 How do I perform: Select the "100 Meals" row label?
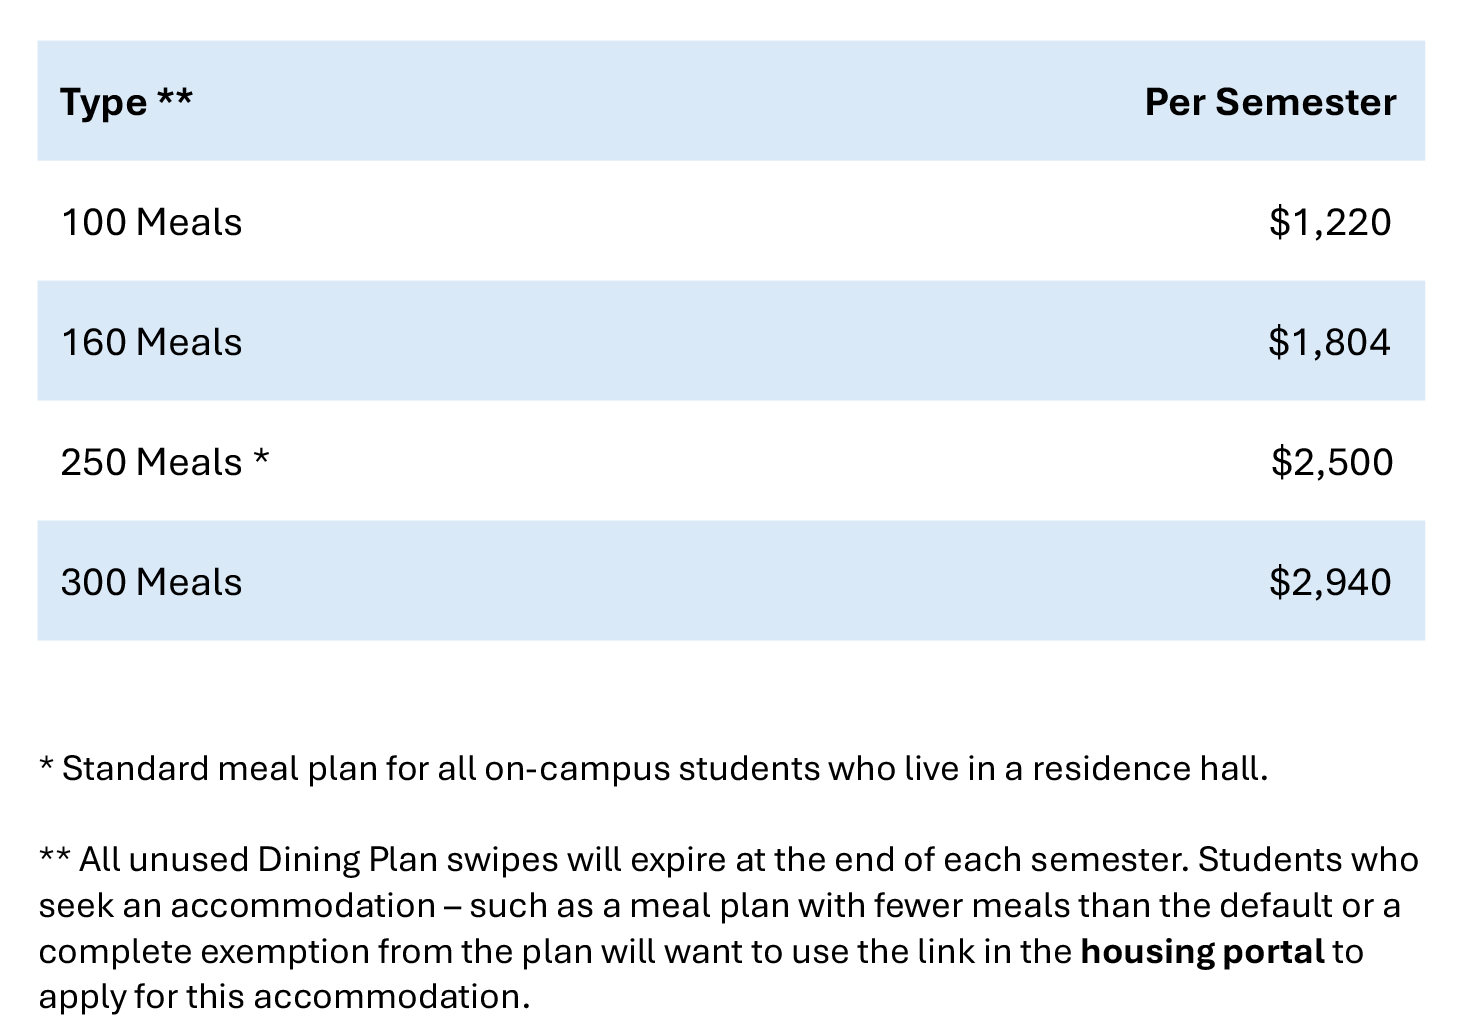click(151, 222)
